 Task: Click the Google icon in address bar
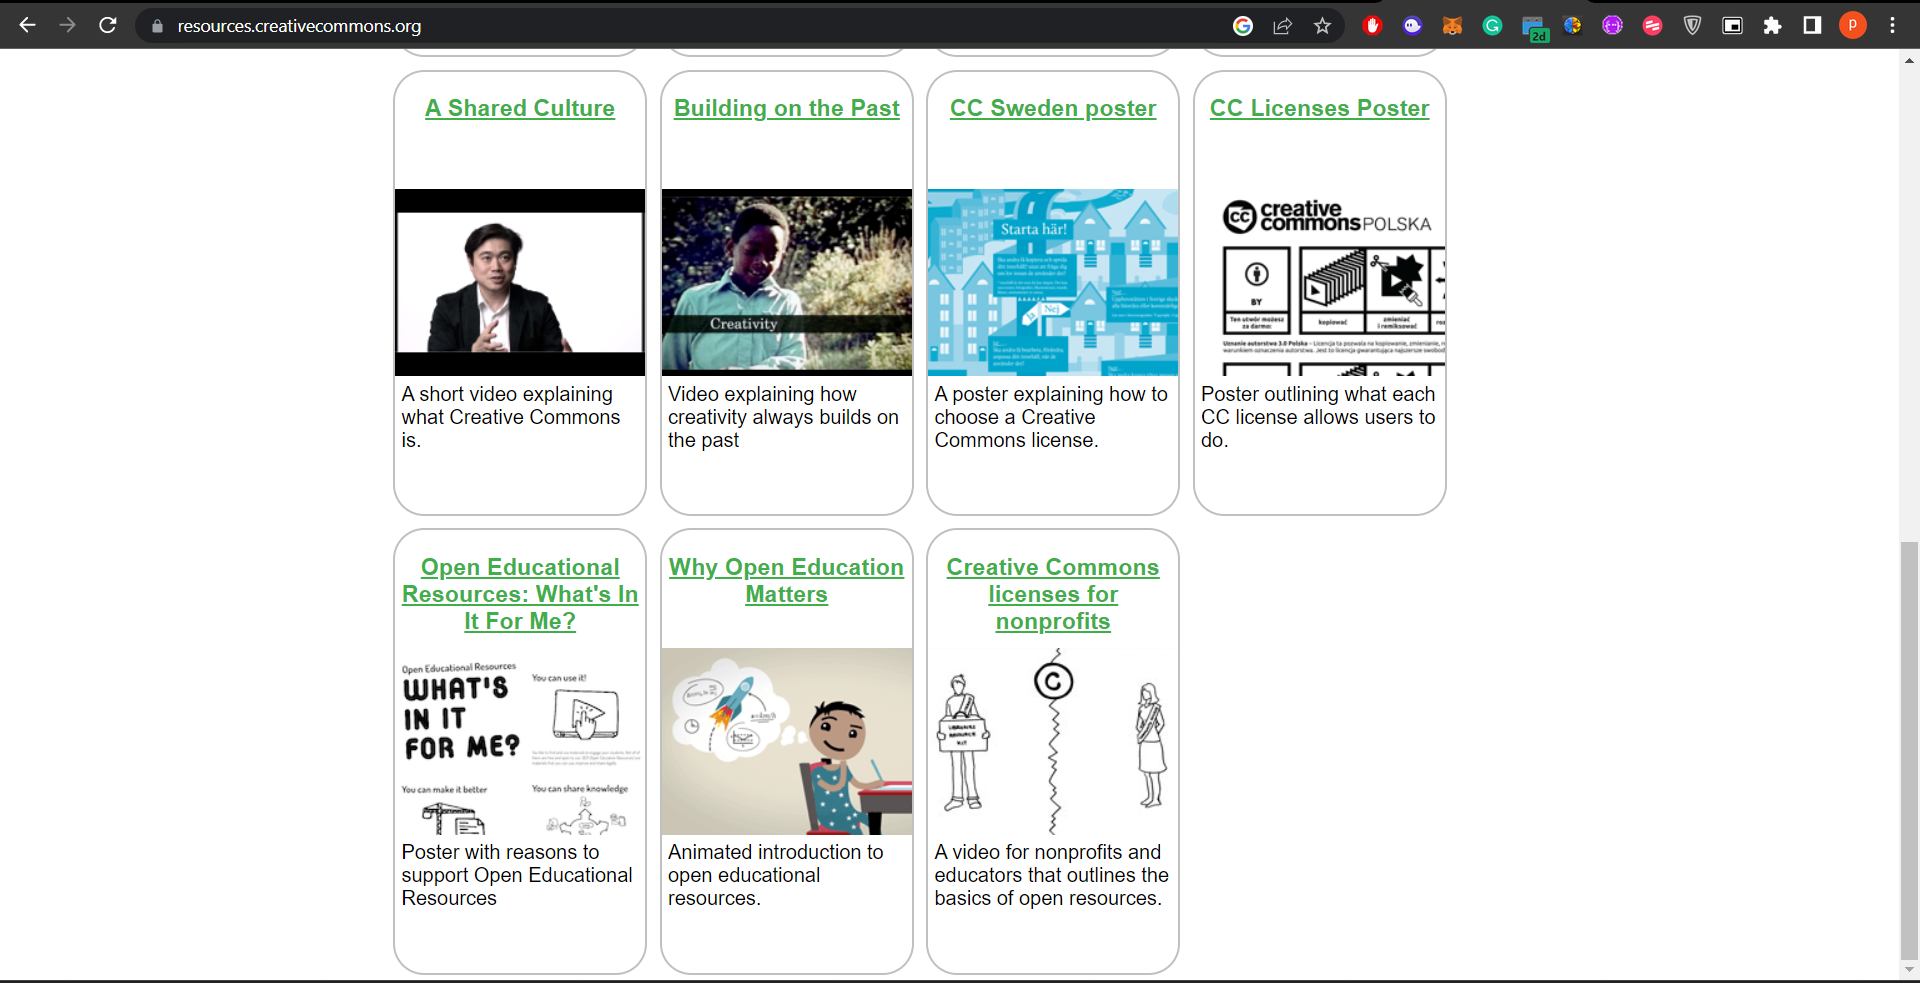1243,26
